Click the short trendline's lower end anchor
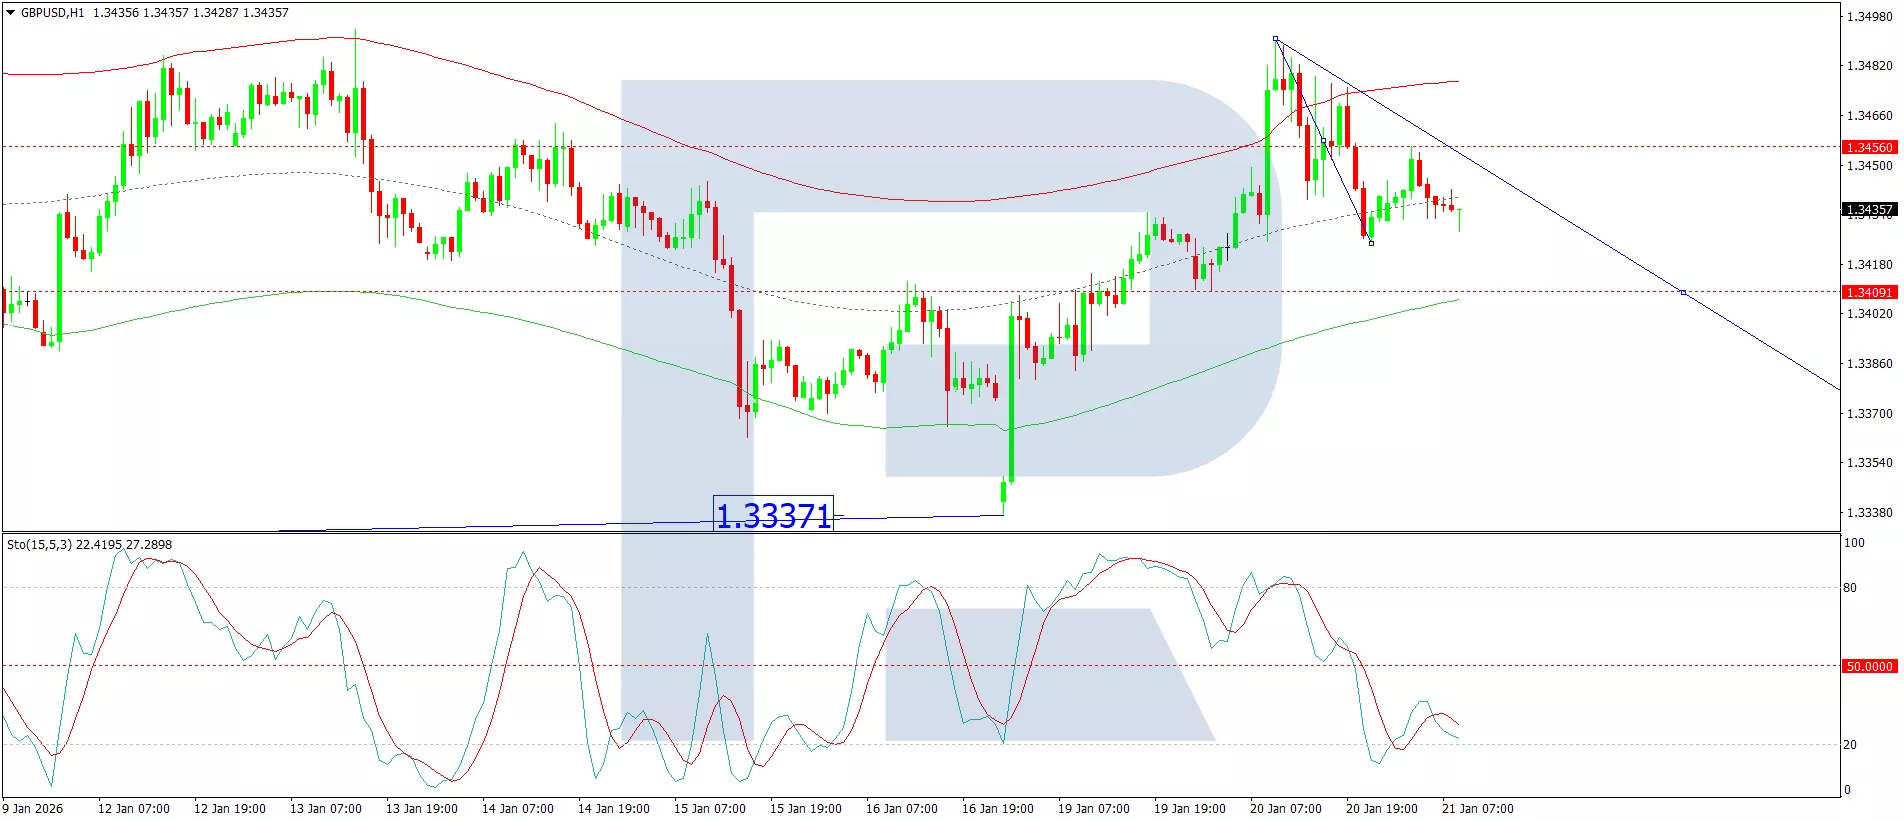Image resolution: width=1904 pixels, height=821 pixels. [1371, 243]
